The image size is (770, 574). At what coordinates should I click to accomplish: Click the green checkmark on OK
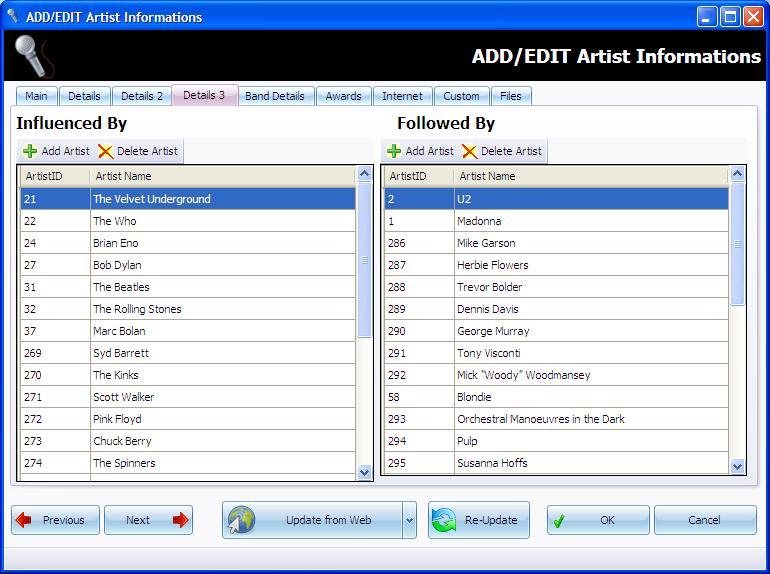[x=559, y=520]
